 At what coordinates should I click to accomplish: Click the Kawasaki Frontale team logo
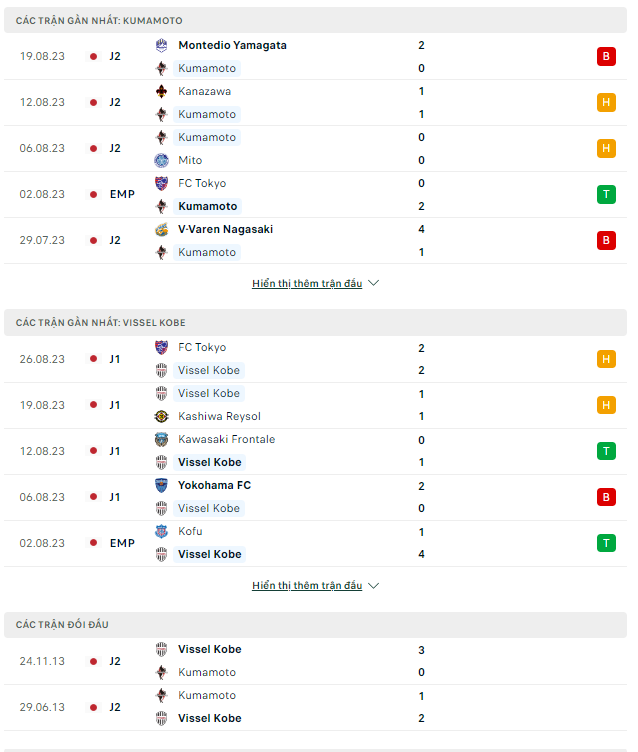point(161,439)
